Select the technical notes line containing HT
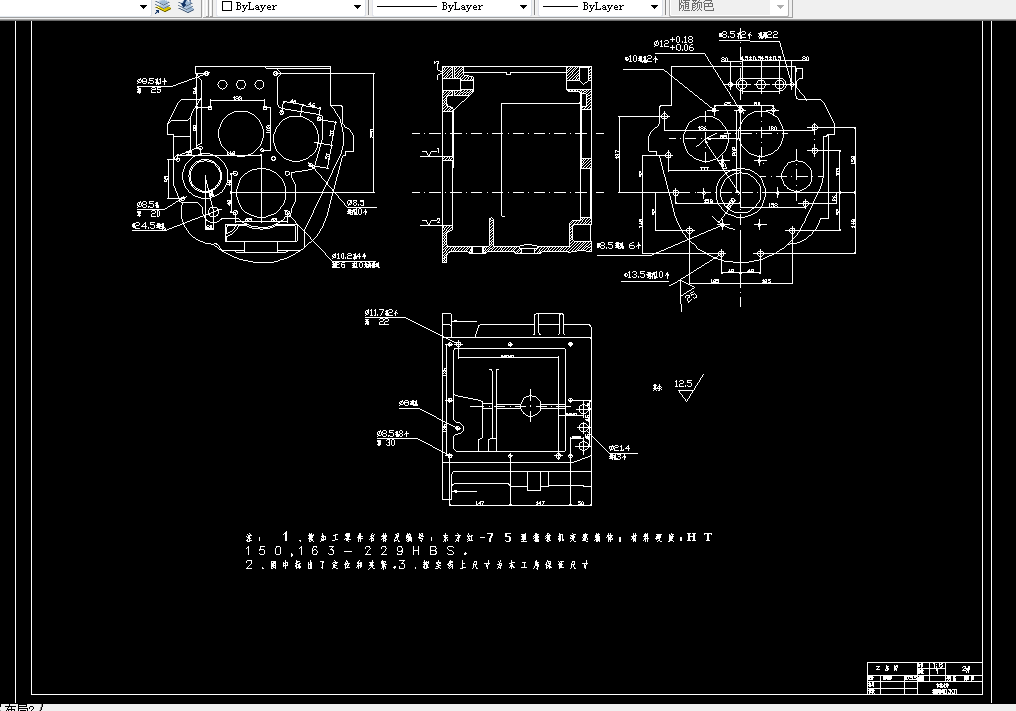The height and width of the screenshot is (711, 1016). [479, 537]
